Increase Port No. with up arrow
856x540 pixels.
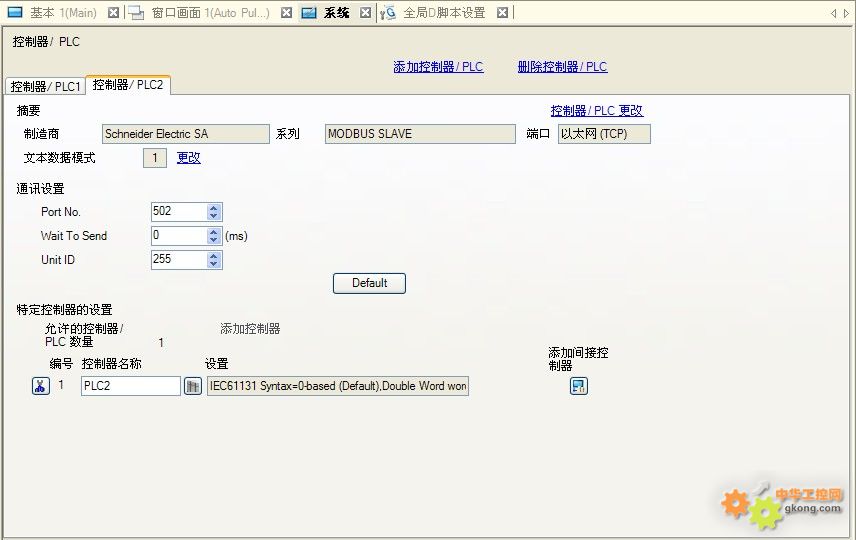(x=214, y=208)
